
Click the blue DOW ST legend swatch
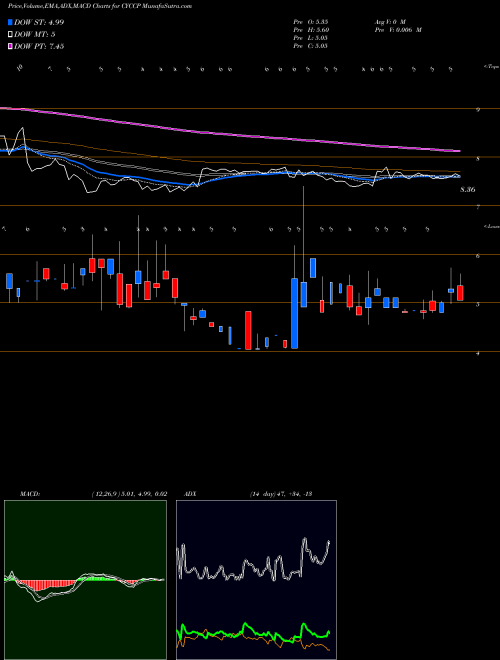[10, 22]
